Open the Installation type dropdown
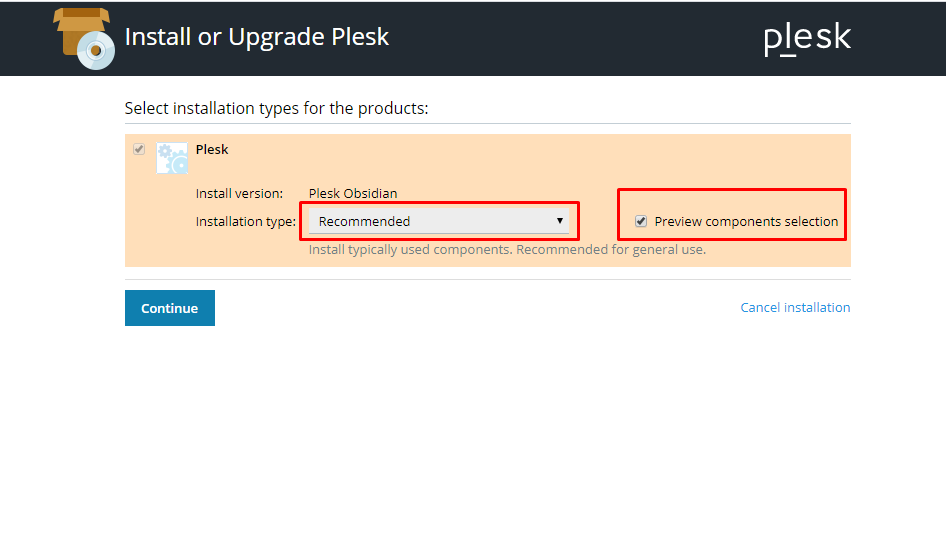The height and width of the screenshot is (535, 946). click(x=439, y=221)
